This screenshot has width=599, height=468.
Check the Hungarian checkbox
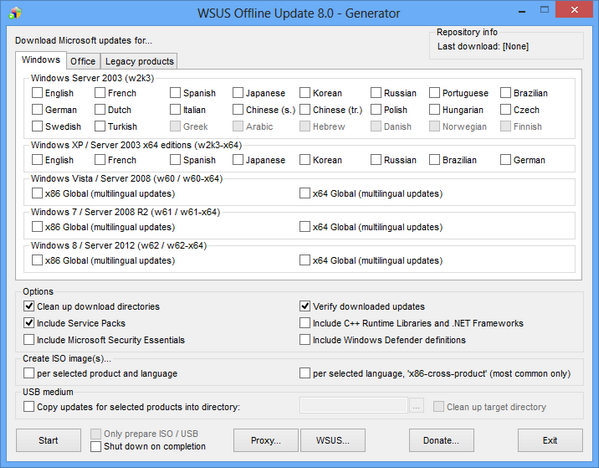pos(434,110)
